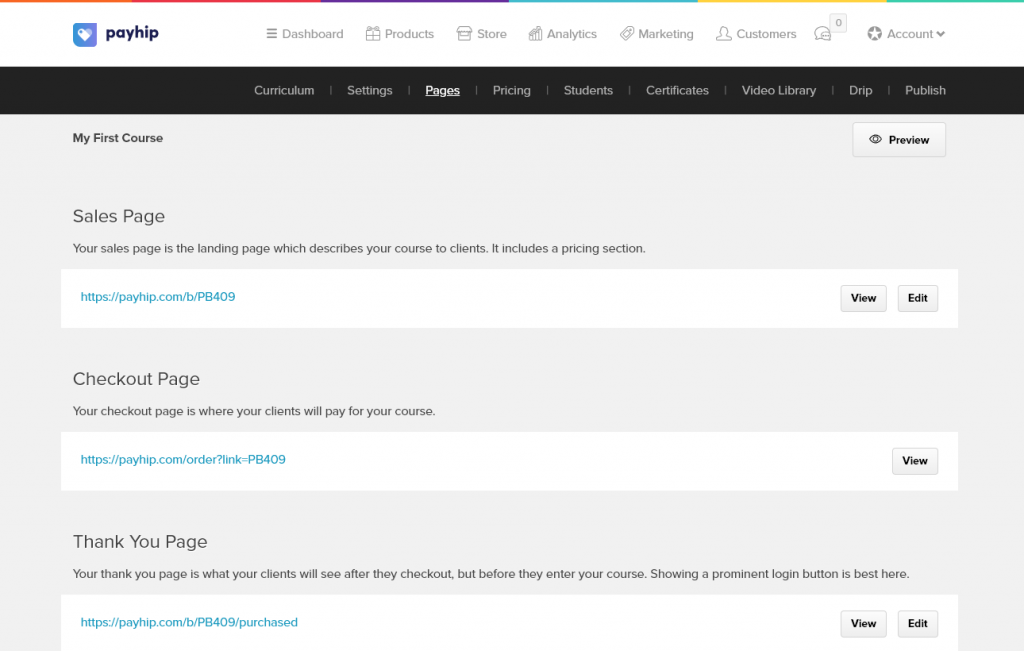Switch to the Pricing tab

tap(511, 90)
